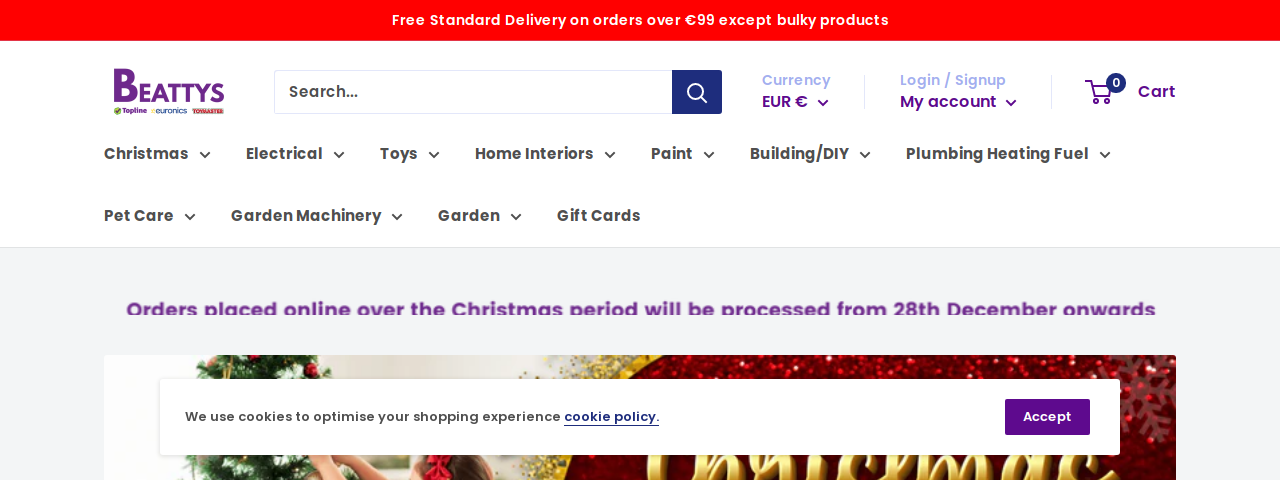Expand the Toys category chevron

434,155
